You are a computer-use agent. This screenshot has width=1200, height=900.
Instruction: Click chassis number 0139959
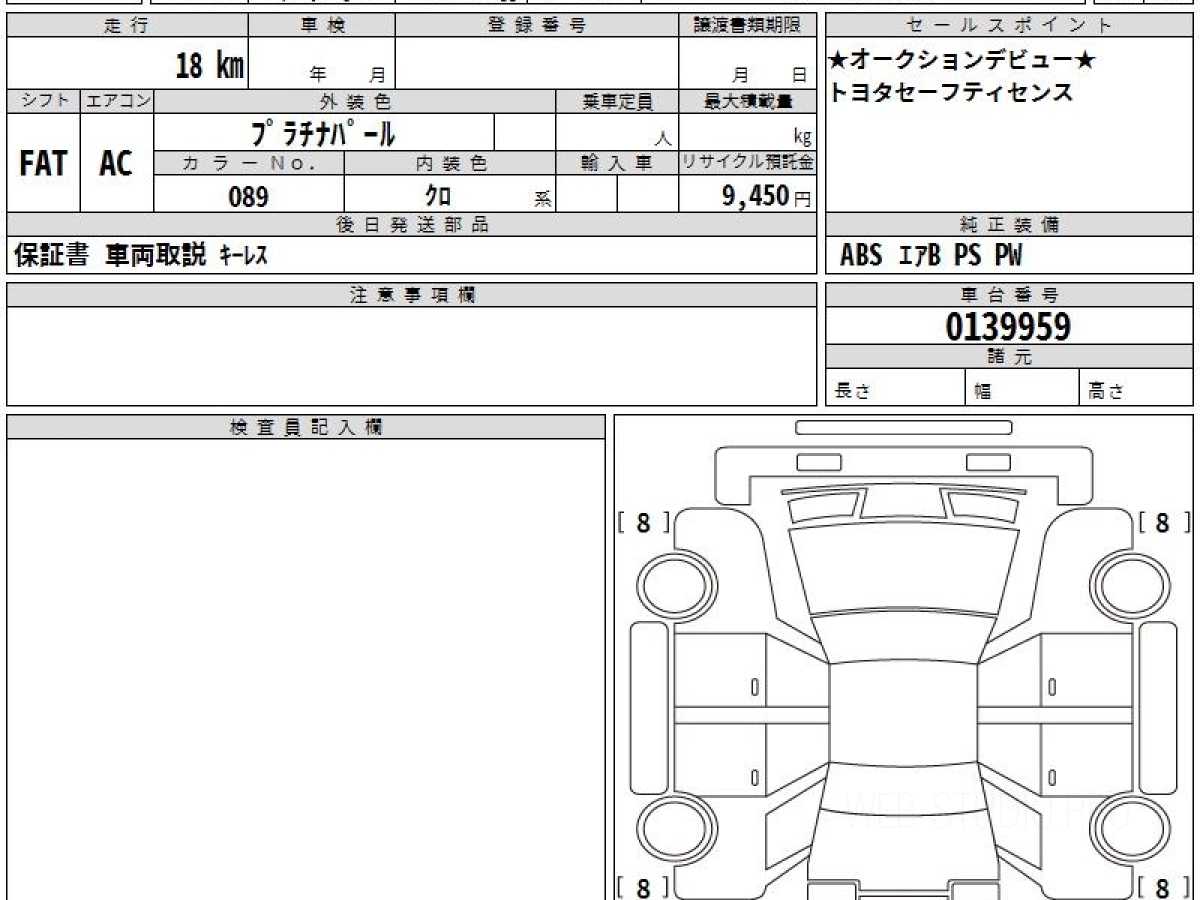click(1008, 327)
